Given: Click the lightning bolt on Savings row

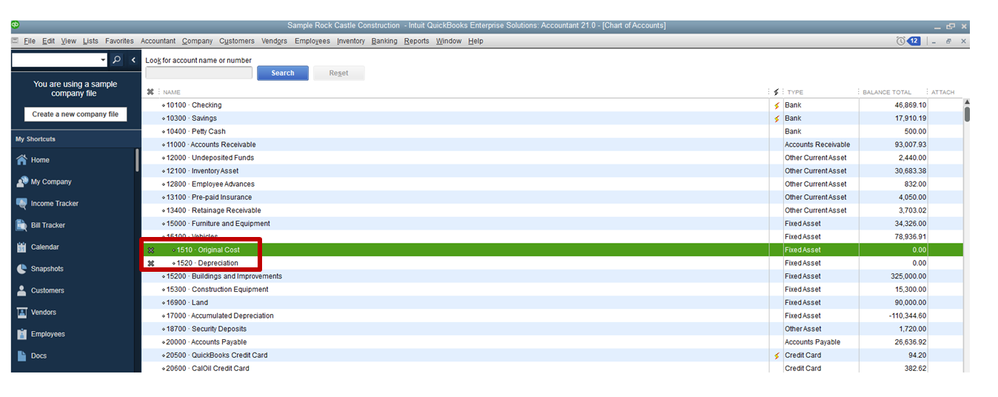Looking at the screenshot, I should (777, 118).
